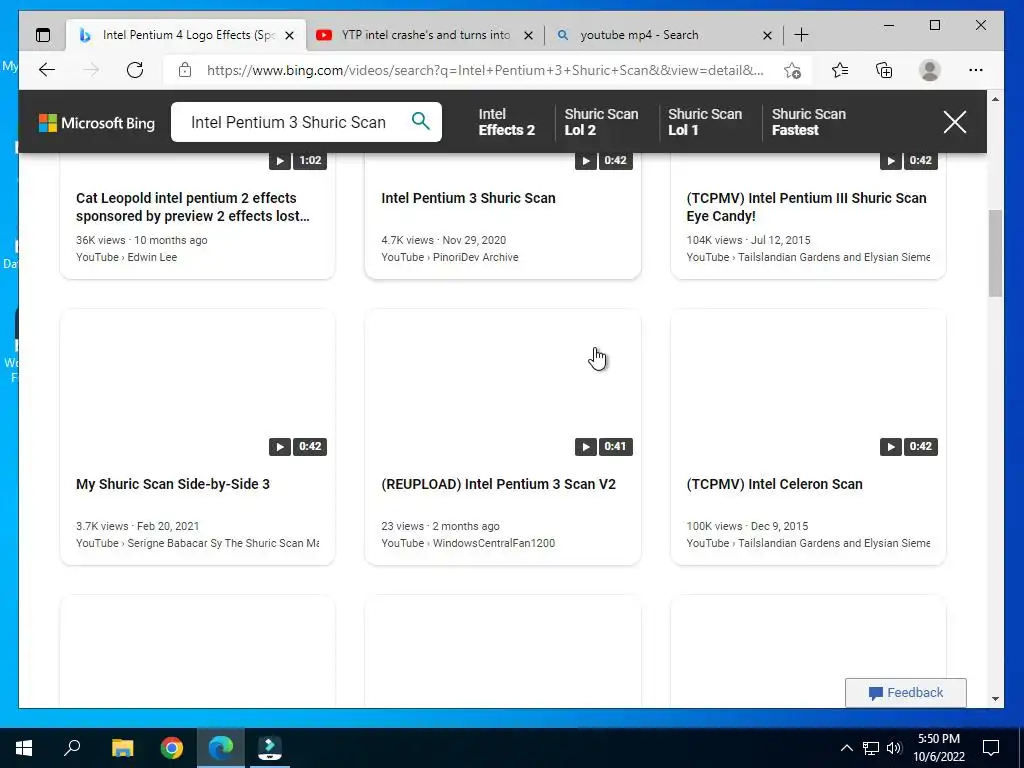Open the browser profile avatar
The width and height of the screenshot is (1024, 768).
click(929, 70)
